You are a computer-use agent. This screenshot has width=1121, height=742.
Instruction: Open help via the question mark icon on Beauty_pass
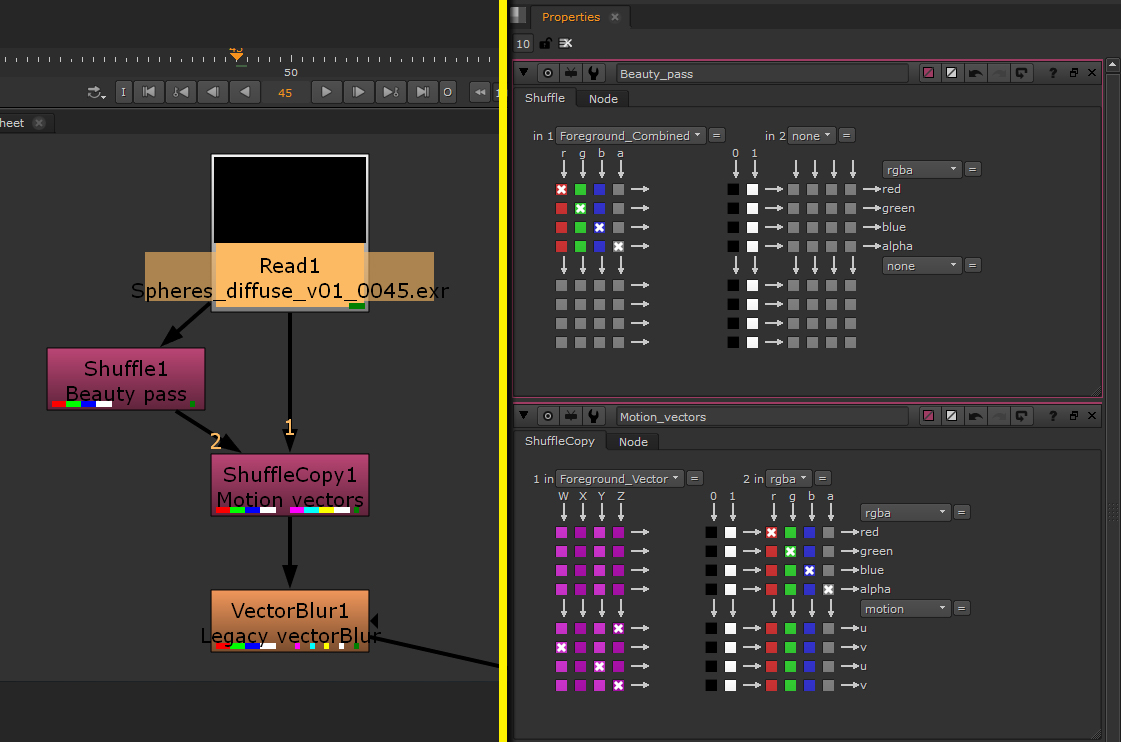[1053, 72]
